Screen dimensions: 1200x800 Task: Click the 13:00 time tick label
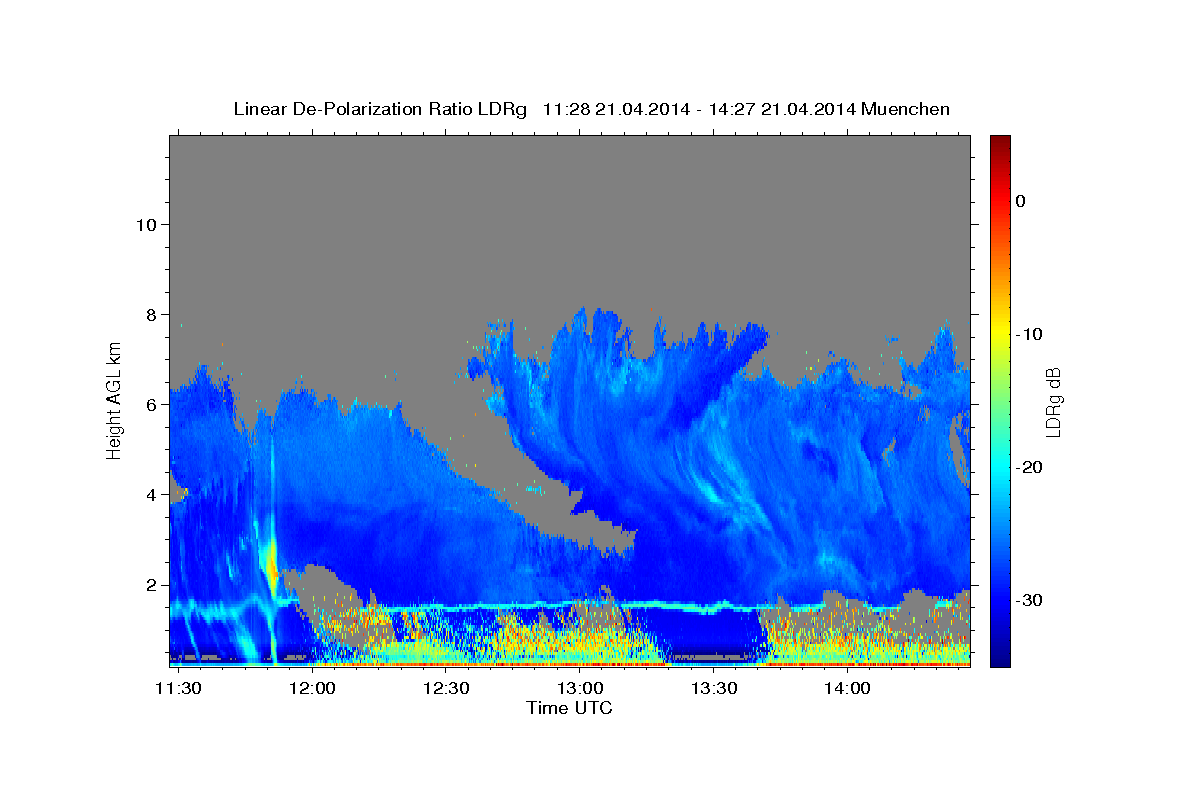click(580, 689)
